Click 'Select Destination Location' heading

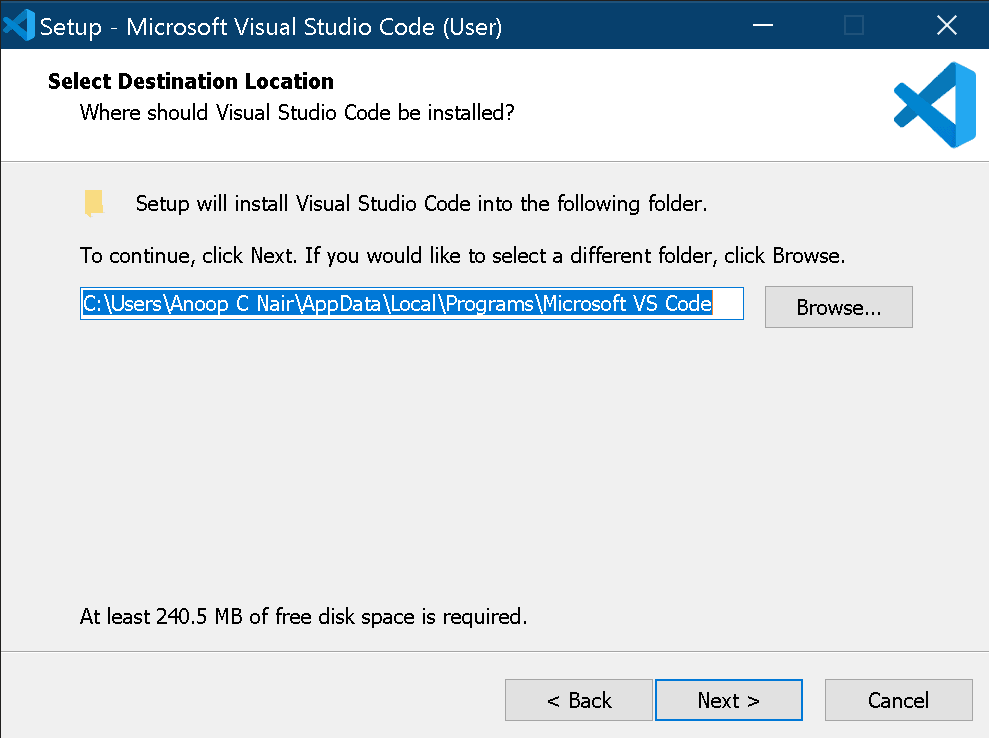pos(191,81)
